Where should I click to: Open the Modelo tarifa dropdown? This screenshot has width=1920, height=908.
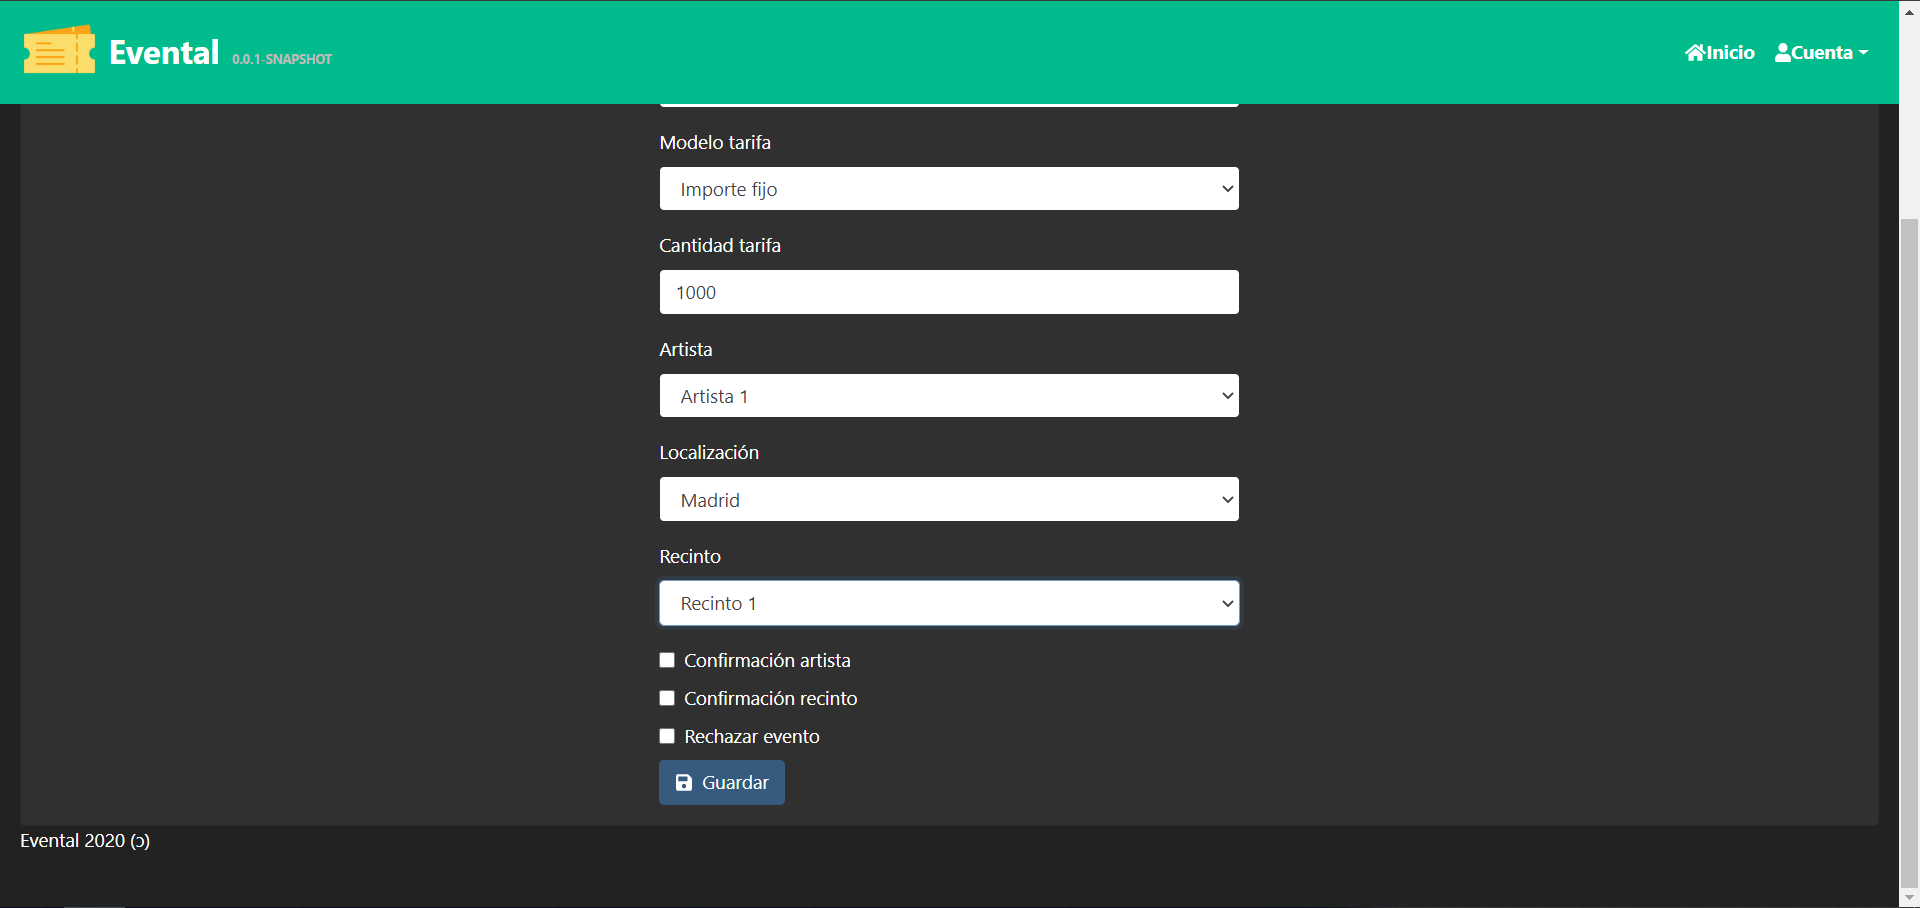click(x=948, y=189)
